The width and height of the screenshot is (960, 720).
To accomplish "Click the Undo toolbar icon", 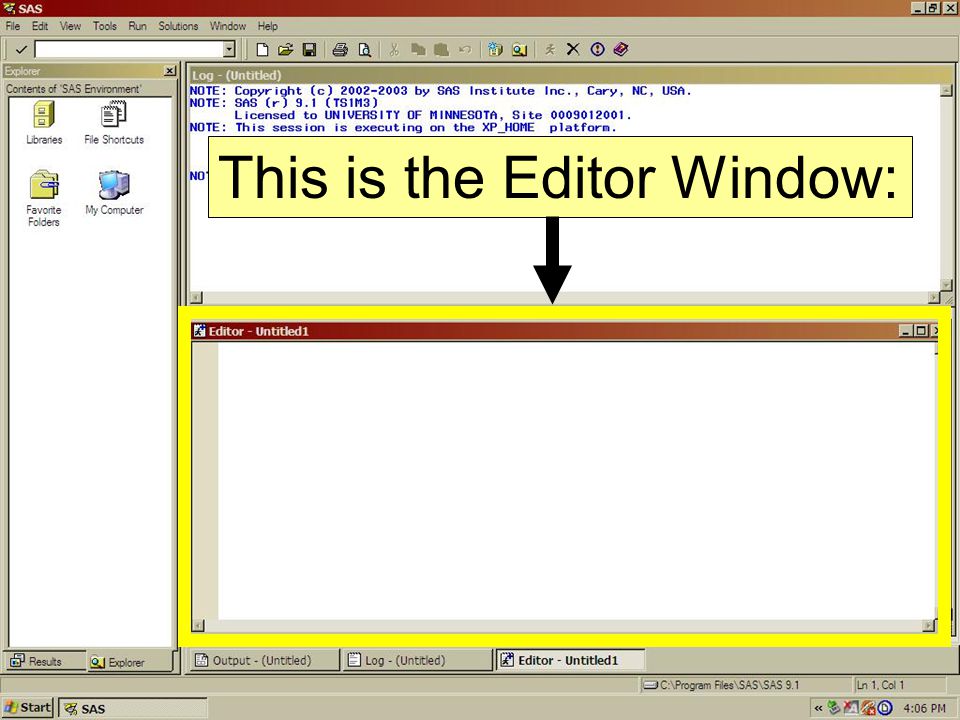I will tap(465, 50).
